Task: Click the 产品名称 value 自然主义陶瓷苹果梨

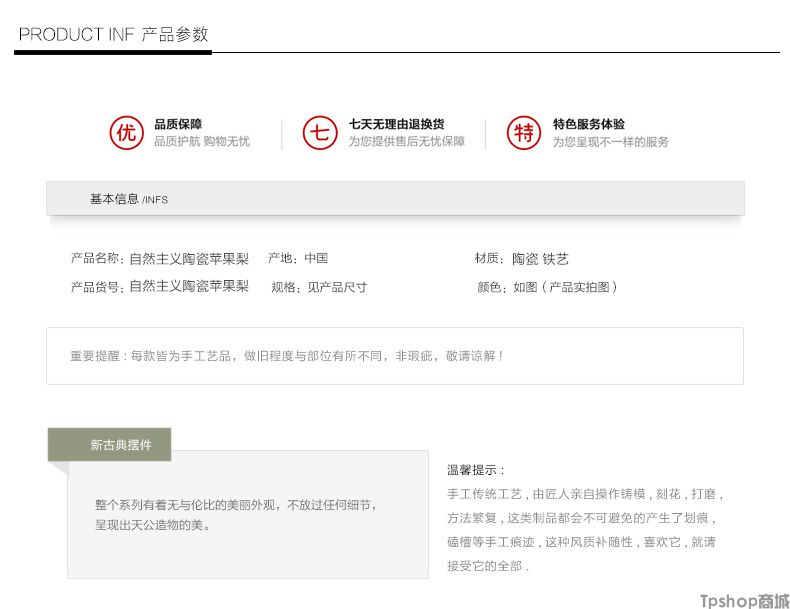Action: click(189, 258)
